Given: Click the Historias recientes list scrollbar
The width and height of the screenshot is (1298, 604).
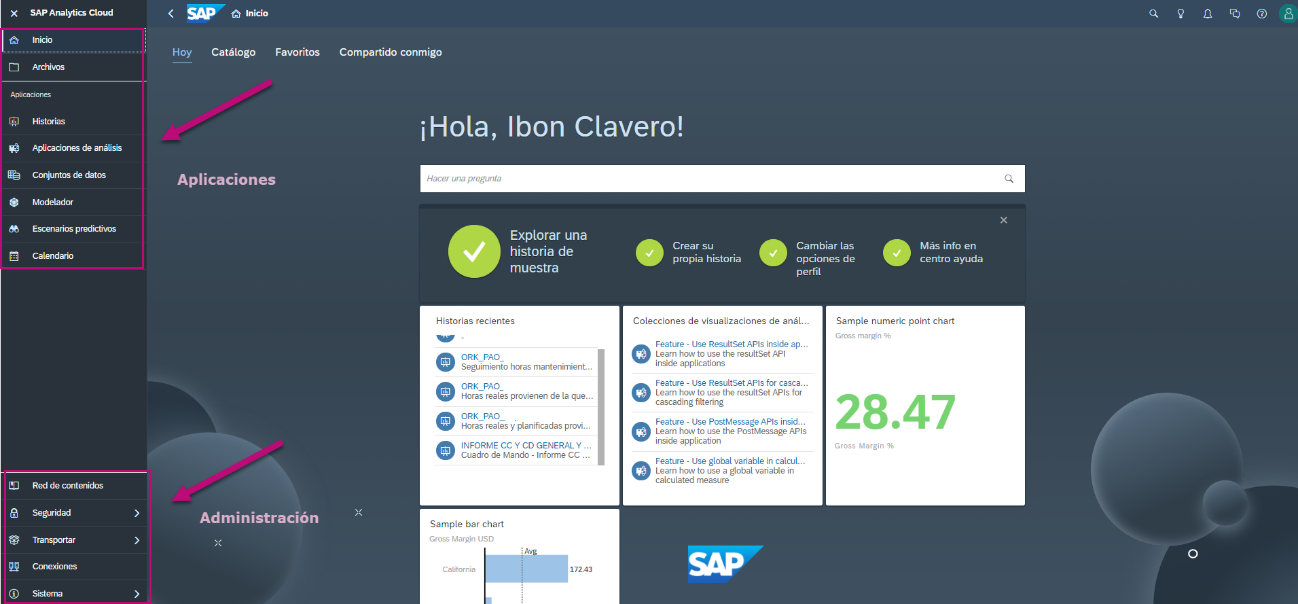Looking at the screenshot, I should click(601, 407).
